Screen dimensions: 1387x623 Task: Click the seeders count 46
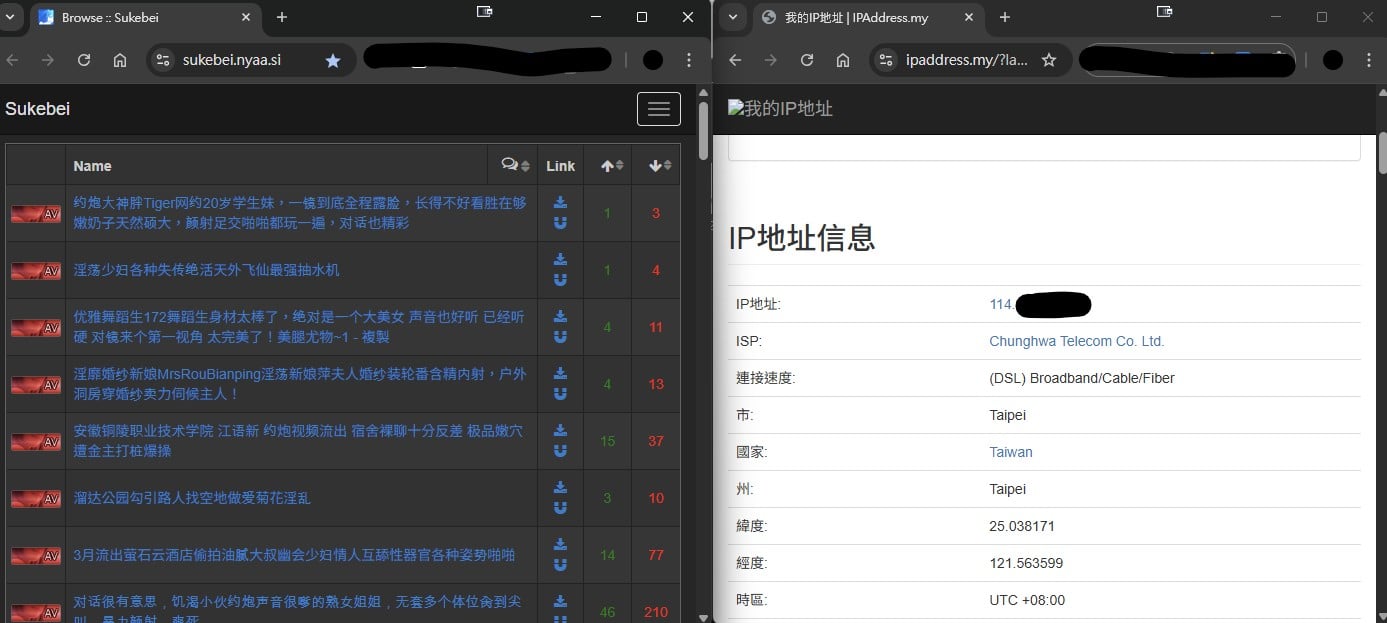pyautogui.click(x=607, y=612)
